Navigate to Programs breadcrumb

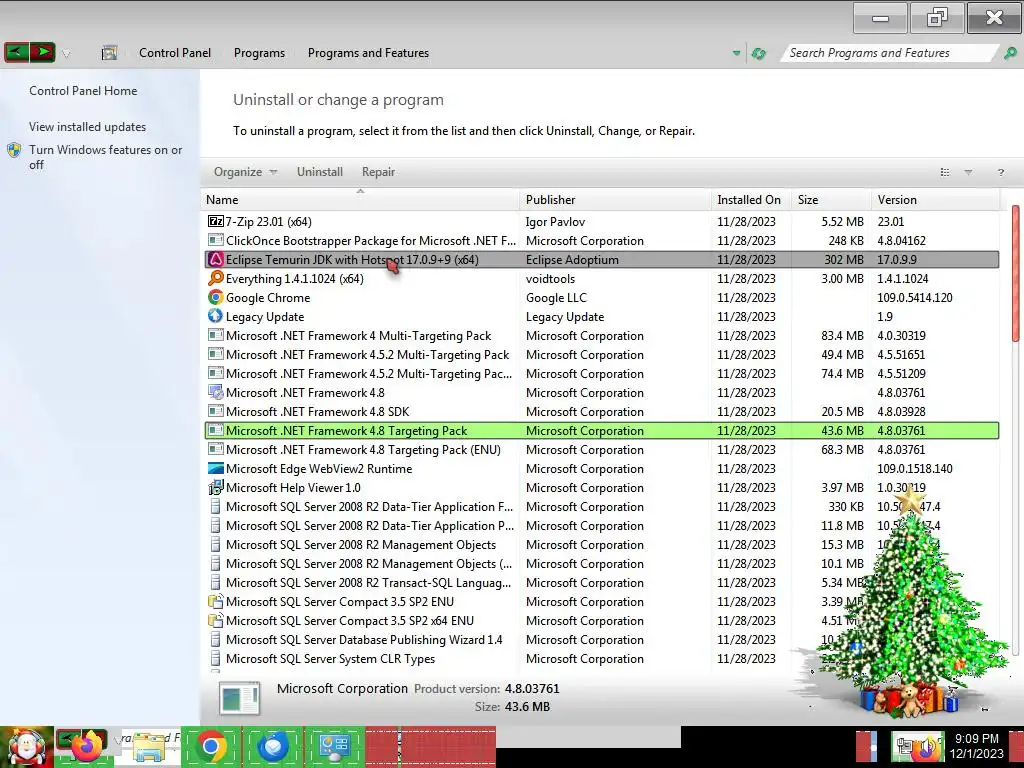[259, 53]
